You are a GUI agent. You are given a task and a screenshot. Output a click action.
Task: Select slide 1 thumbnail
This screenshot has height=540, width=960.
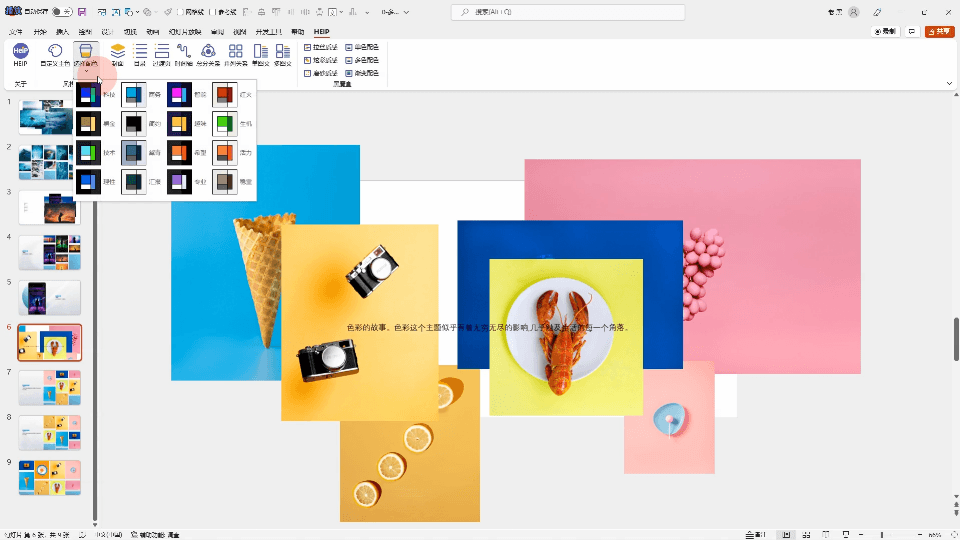(x=50, y=117)
